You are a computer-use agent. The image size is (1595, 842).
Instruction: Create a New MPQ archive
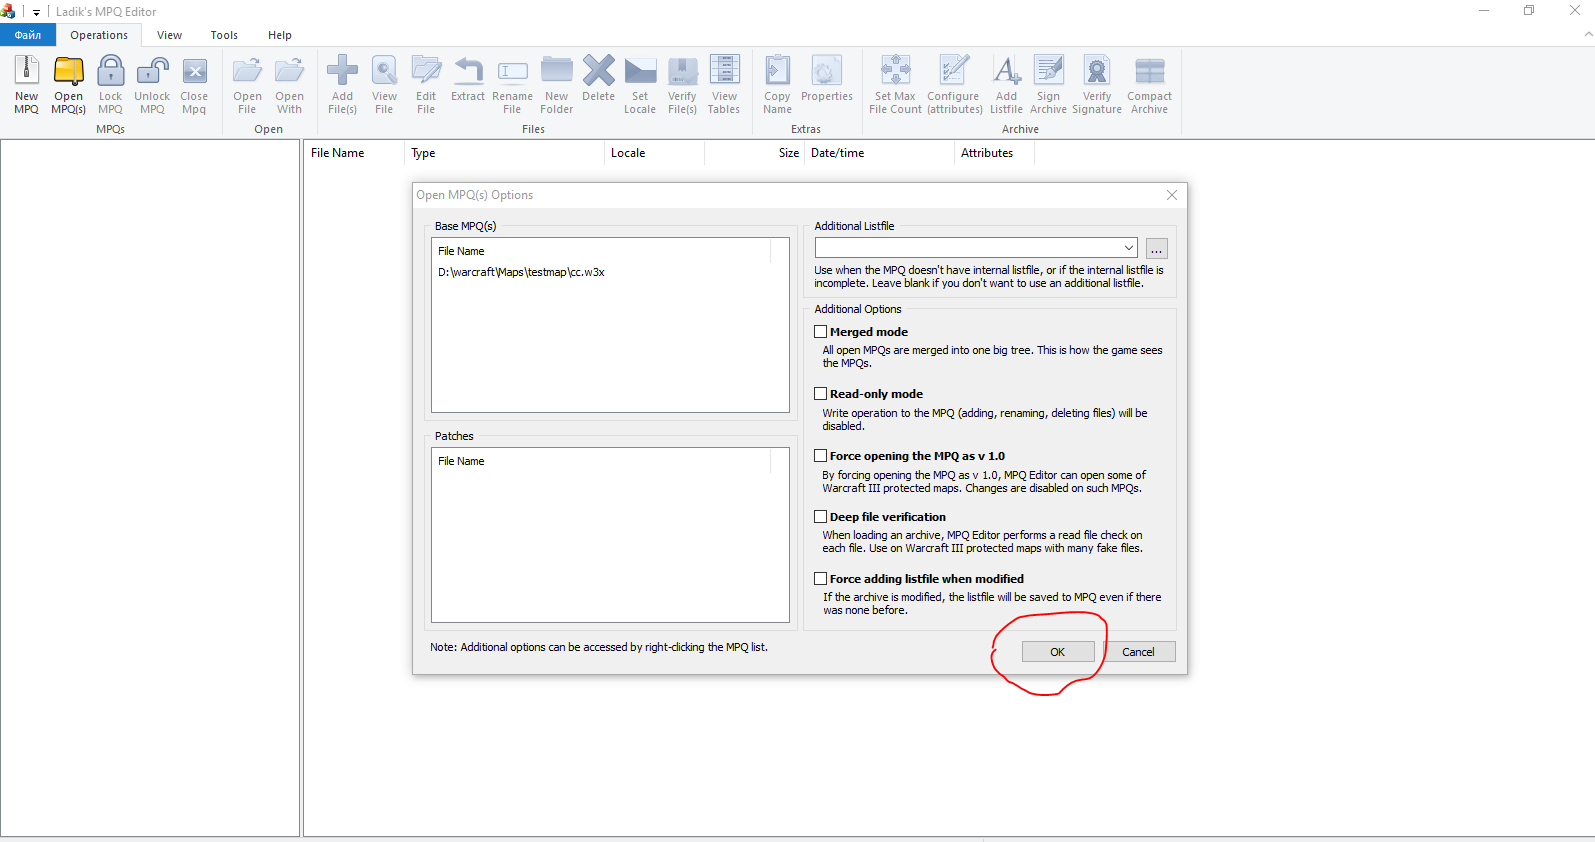click(27, 84)
